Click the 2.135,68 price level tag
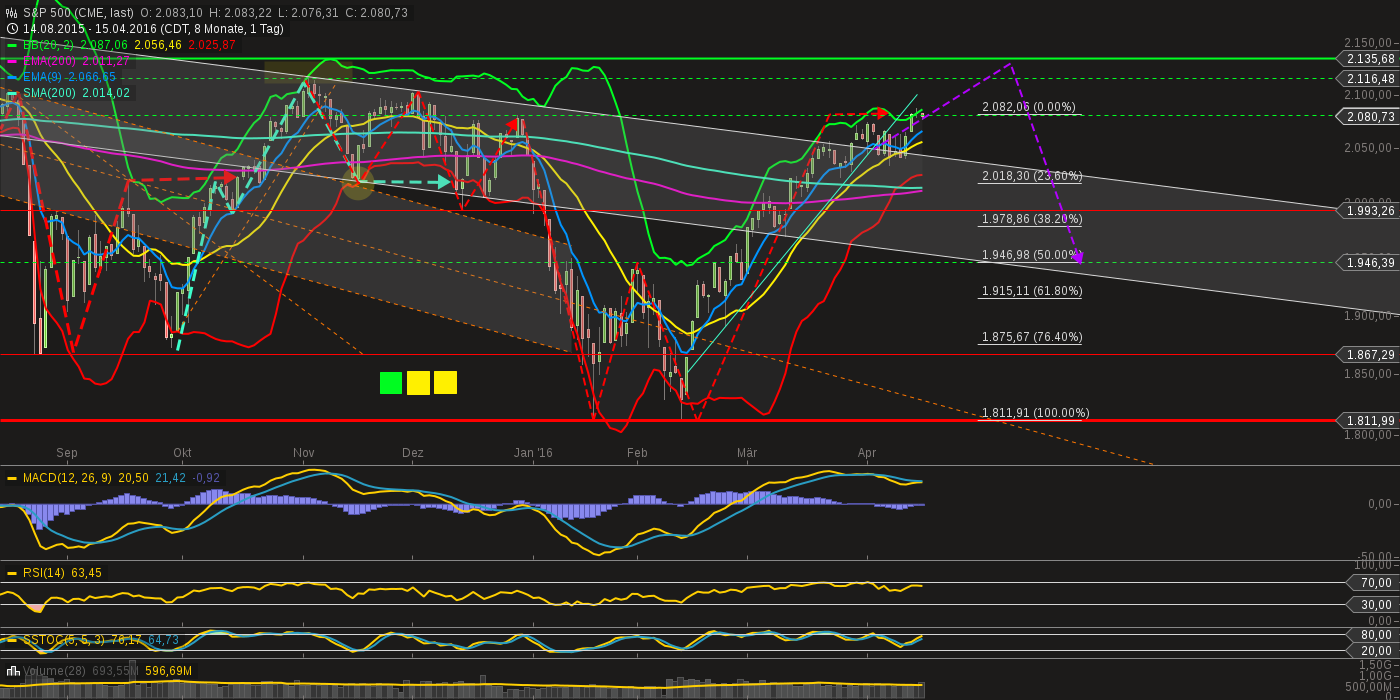 (1370, 59)
